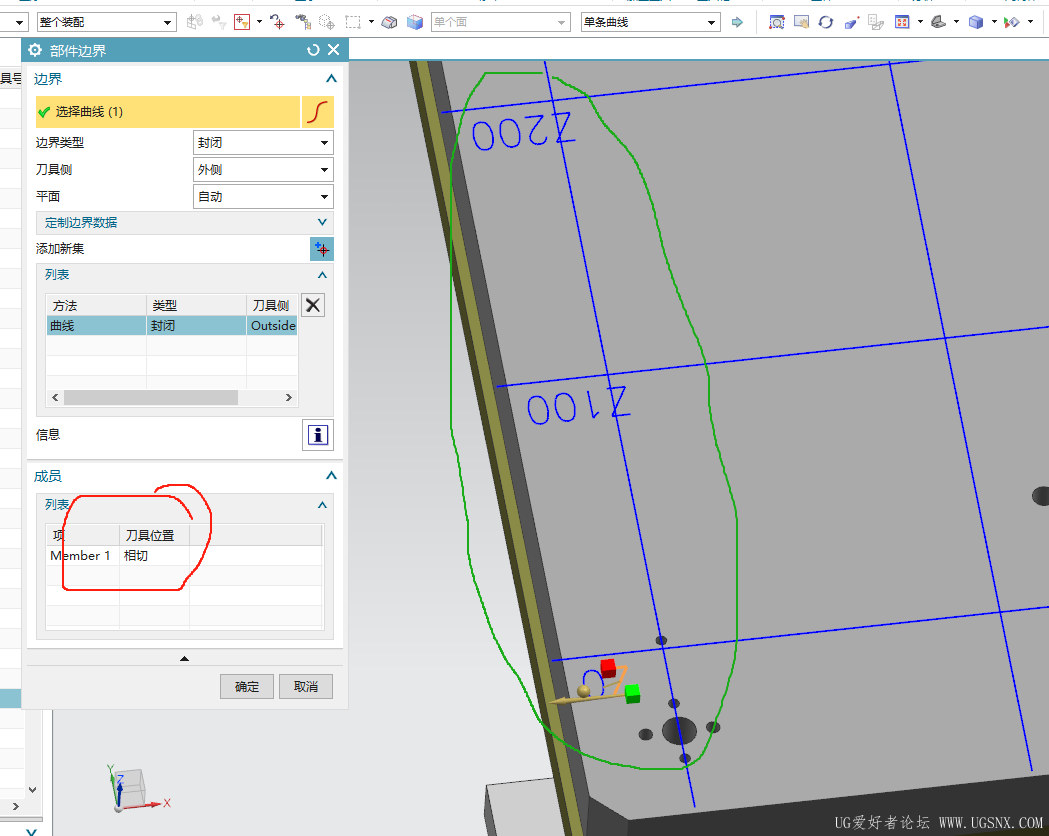Click the face highlight solid icon

[389, 22]
